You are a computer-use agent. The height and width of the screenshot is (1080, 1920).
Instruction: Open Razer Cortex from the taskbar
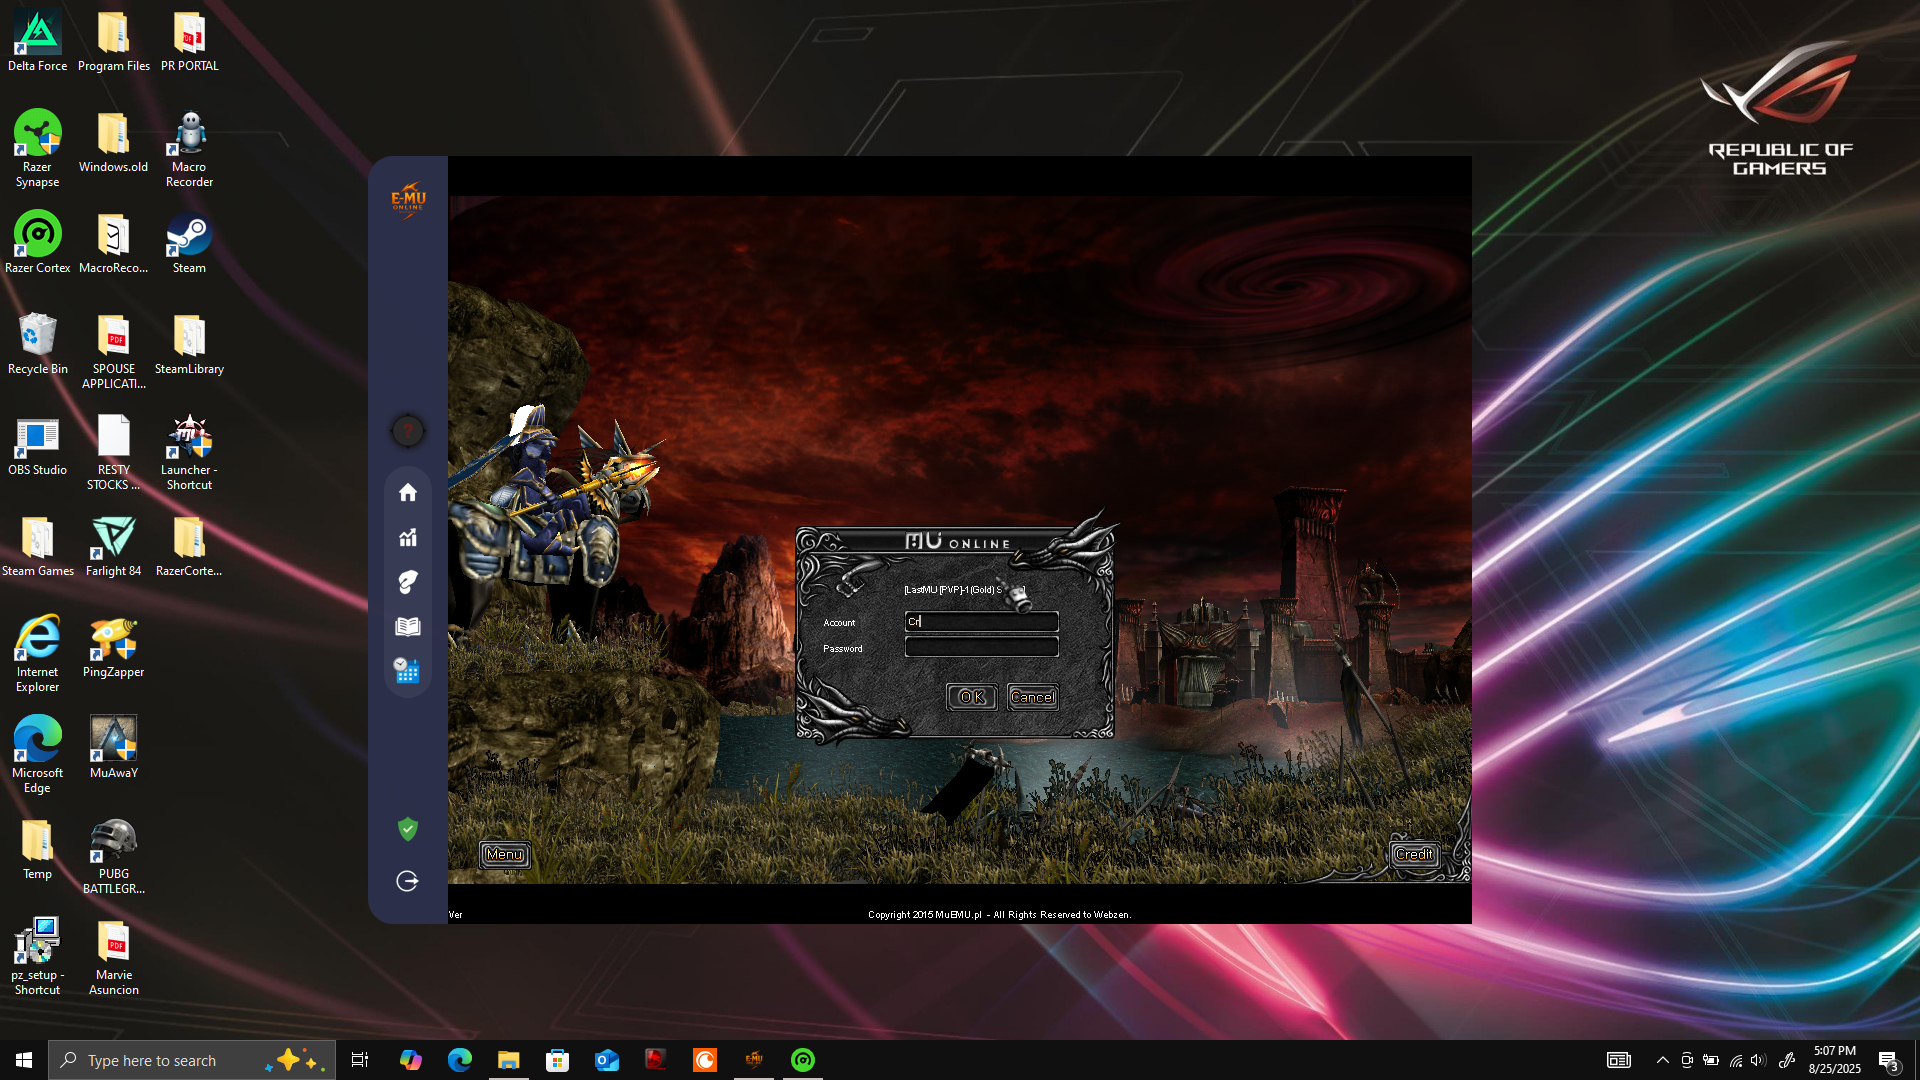point(803,1060)
